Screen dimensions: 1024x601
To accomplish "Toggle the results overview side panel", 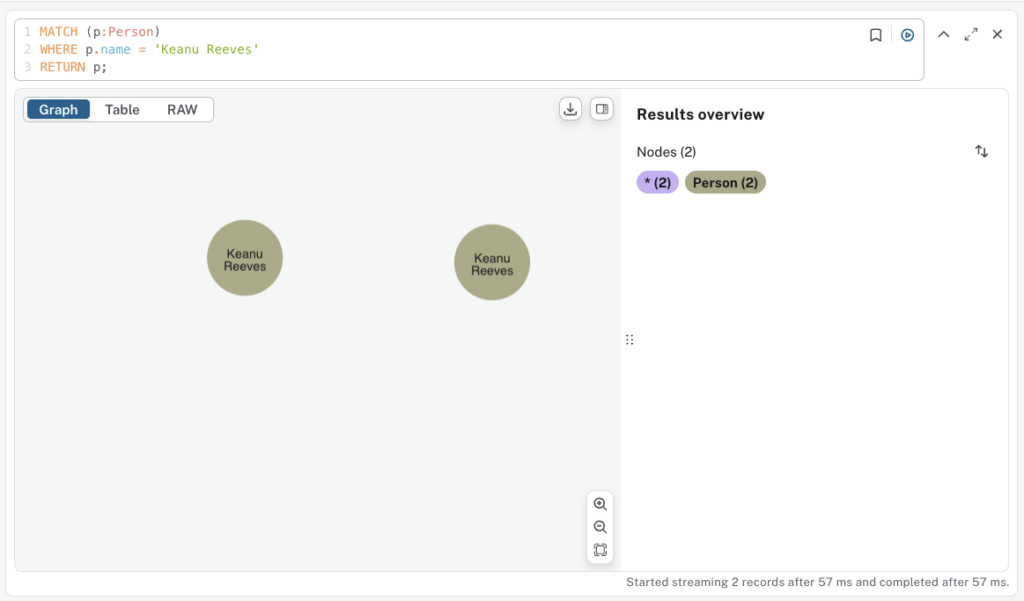I will [601, 109].
